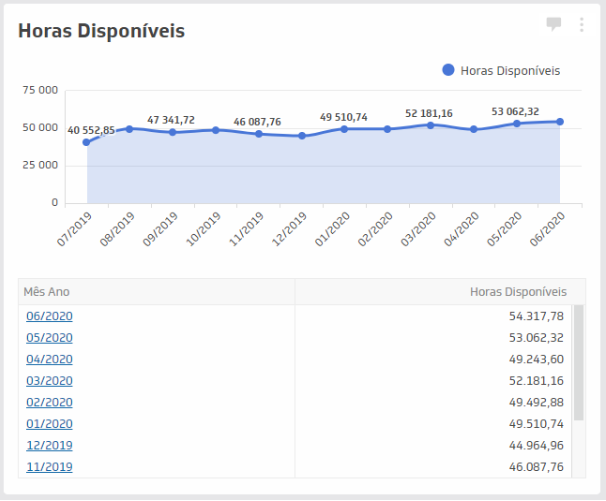Sort by Horas Disponíveis column header
Screen dimensions: 606x501
pos(518,292)
